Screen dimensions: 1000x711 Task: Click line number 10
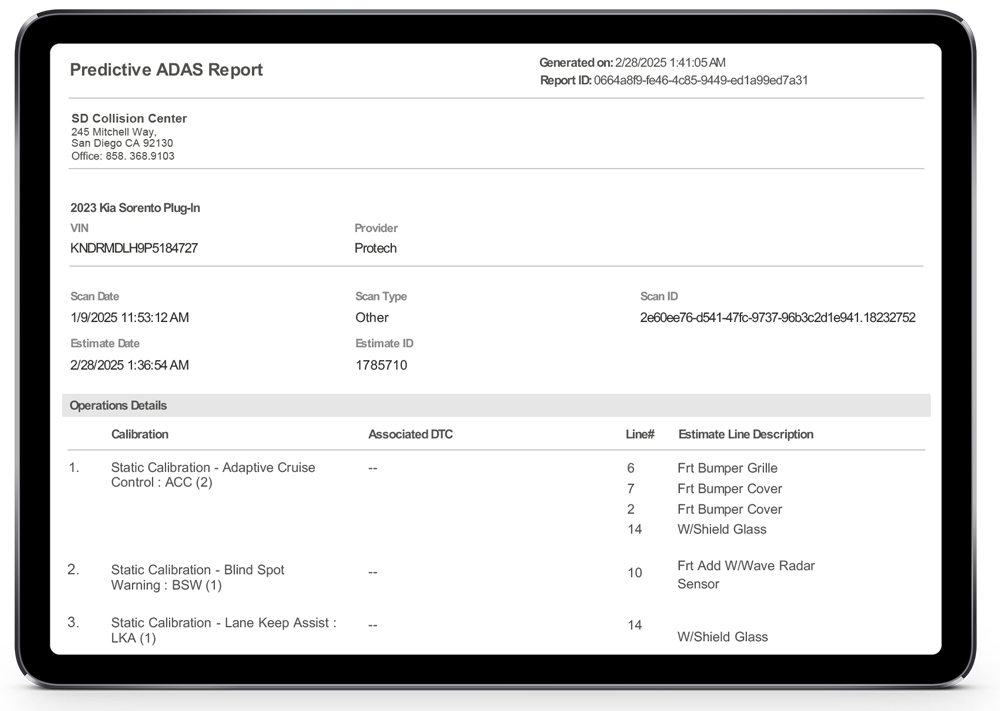click(x=635, y=573)
